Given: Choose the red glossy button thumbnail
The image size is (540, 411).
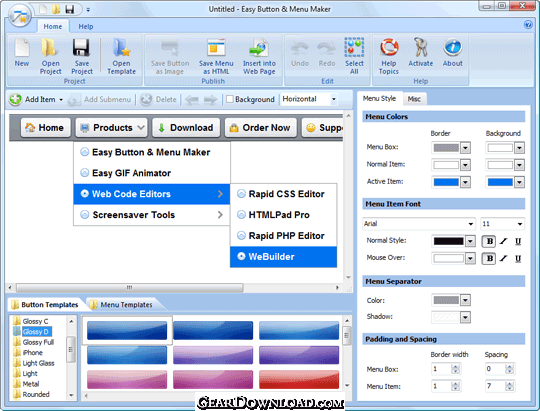Looking at the screenshot, I should [299, 379].
